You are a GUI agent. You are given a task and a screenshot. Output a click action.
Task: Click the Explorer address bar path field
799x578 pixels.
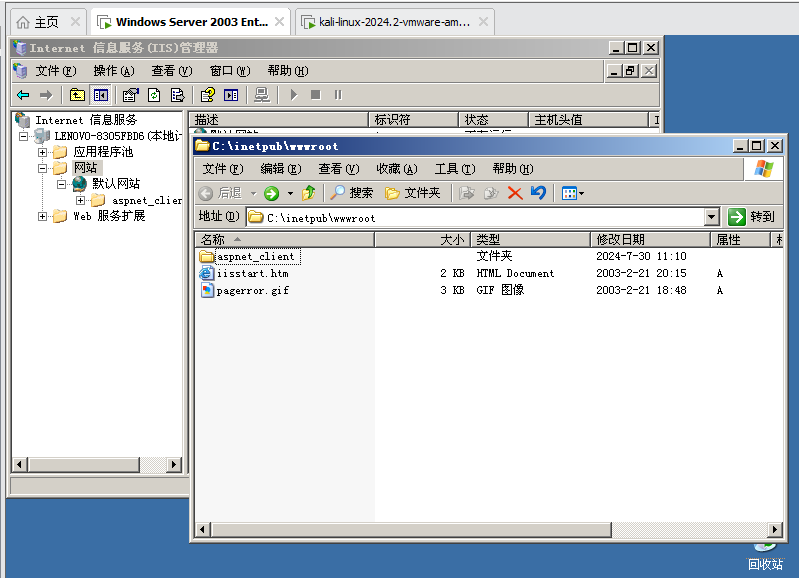pyautogui.click(x=475, y=218)
